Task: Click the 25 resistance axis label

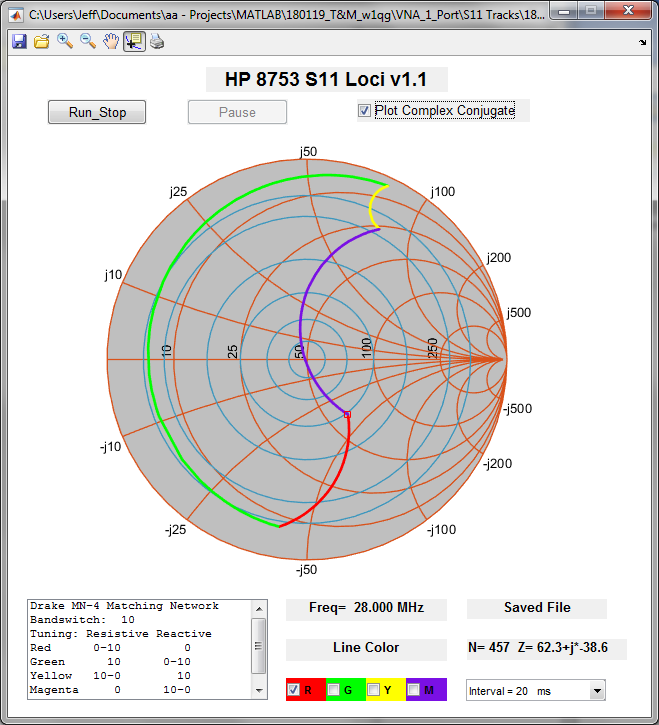Action: pos(233,351)
